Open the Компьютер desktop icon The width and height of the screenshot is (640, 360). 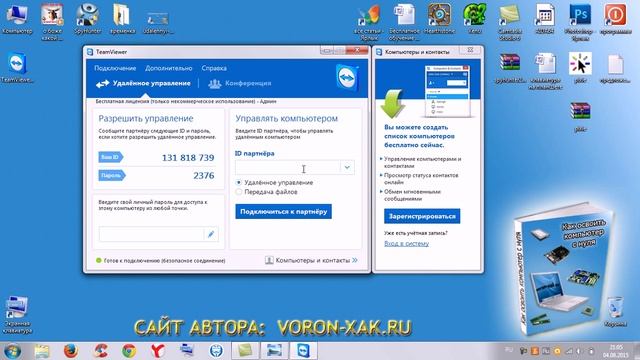17,18
